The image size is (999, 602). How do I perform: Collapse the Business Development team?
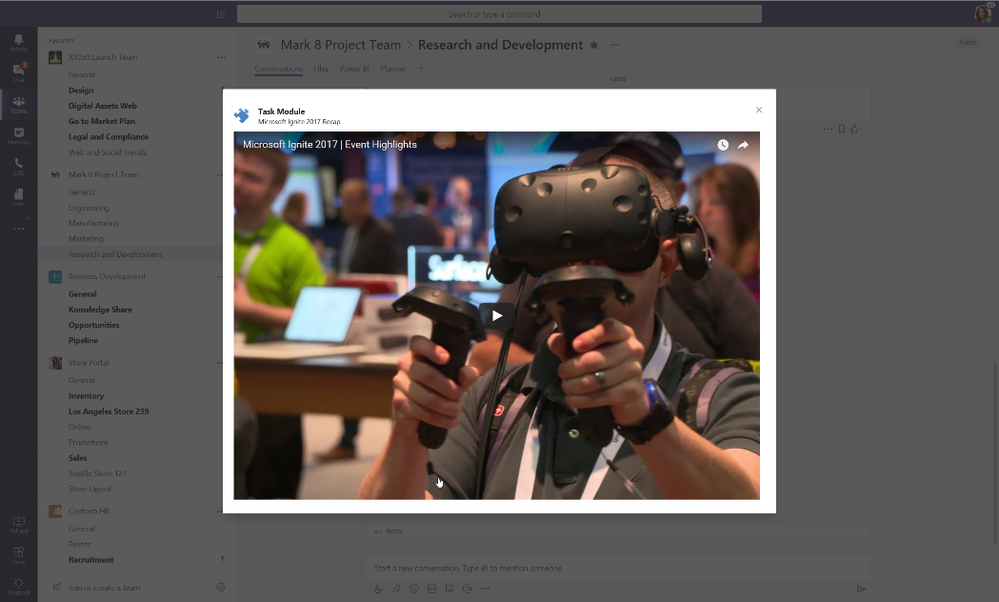[107, 276]
